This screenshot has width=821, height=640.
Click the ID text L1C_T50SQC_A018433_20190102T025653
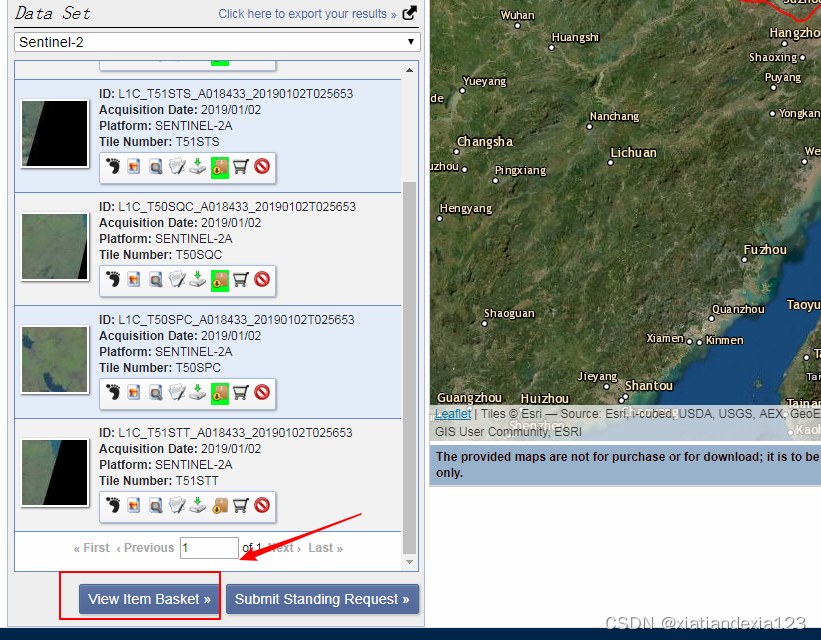pyautogui.click(x=237, y=207)
